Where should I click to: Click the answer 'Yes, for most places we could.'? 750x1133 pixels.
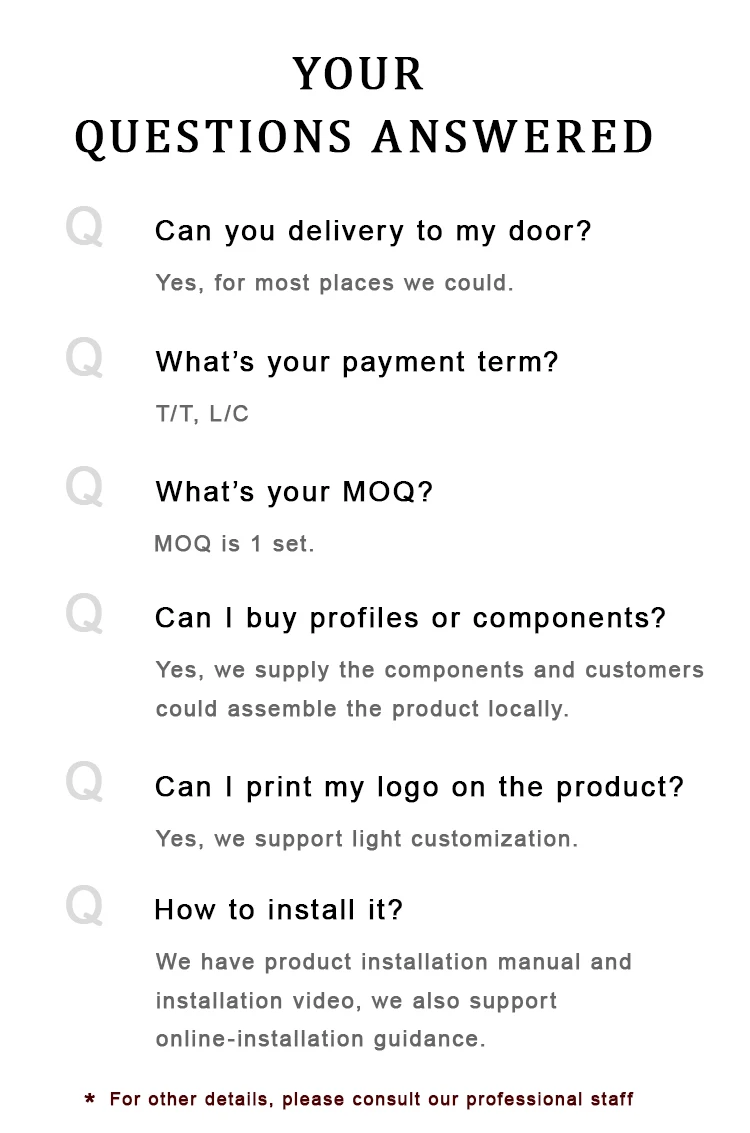(334, 283)
